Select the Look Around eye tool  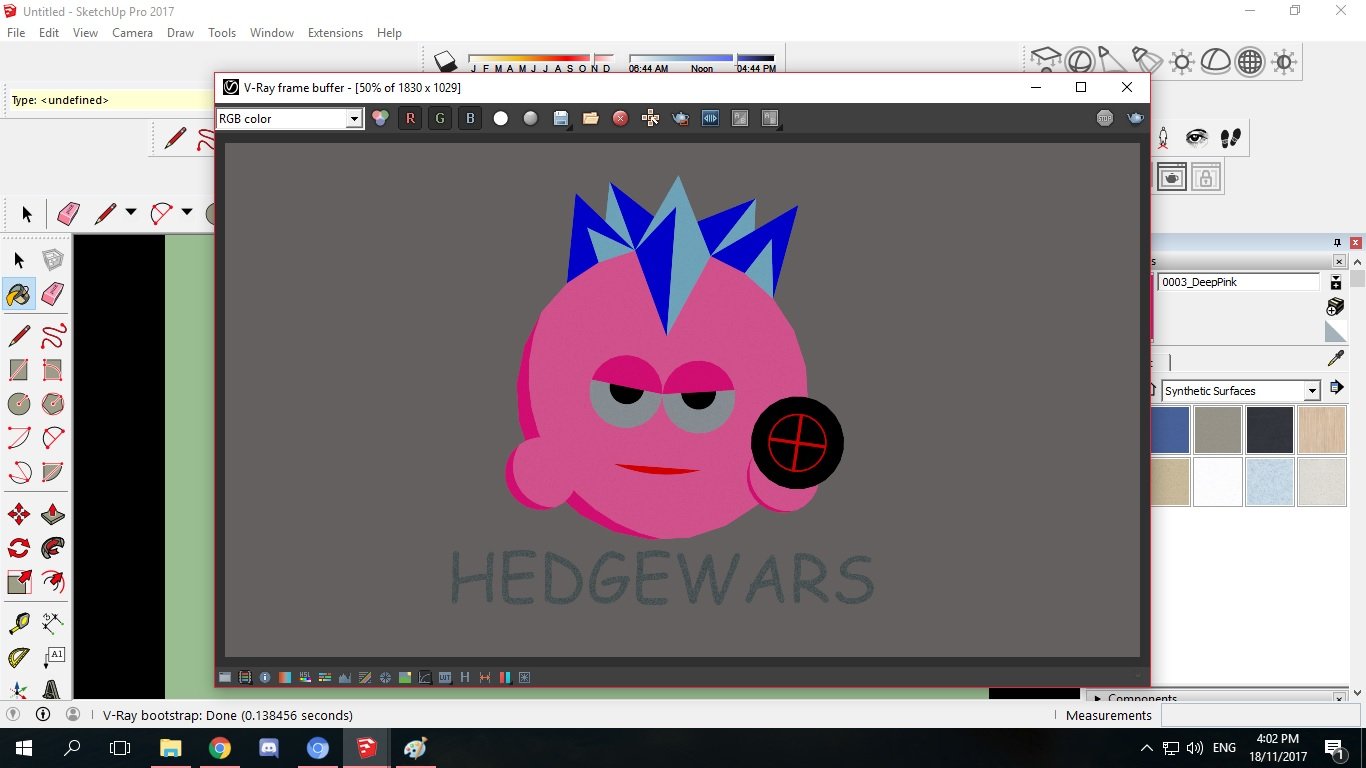tap(1197, 138)
